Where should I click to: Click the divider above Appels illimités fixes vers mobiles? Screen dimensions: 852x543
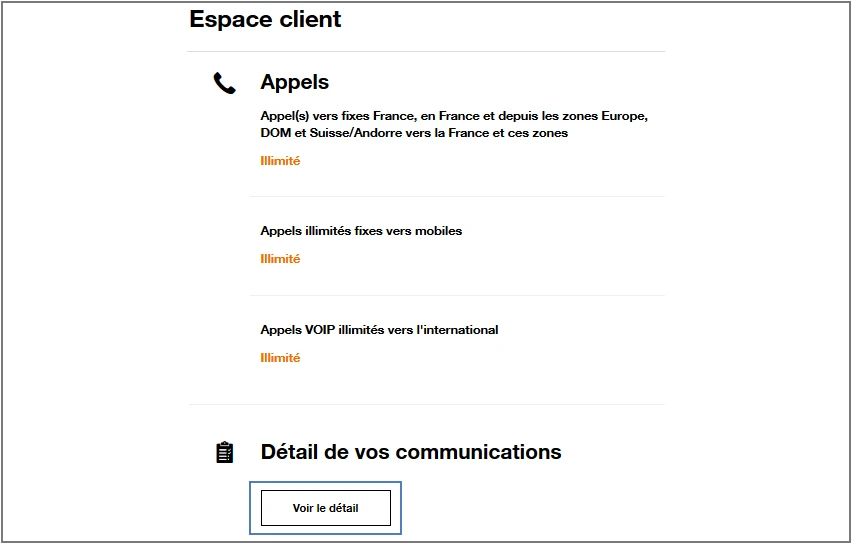tap(456, 197)
